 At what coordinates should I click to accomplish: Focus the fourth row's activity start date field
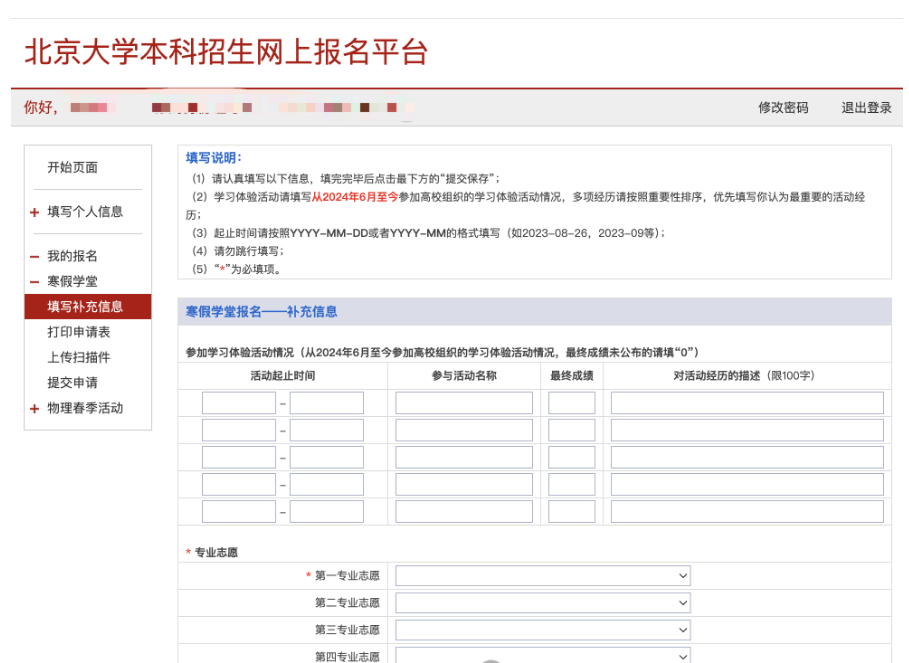(x=239, y=484)
